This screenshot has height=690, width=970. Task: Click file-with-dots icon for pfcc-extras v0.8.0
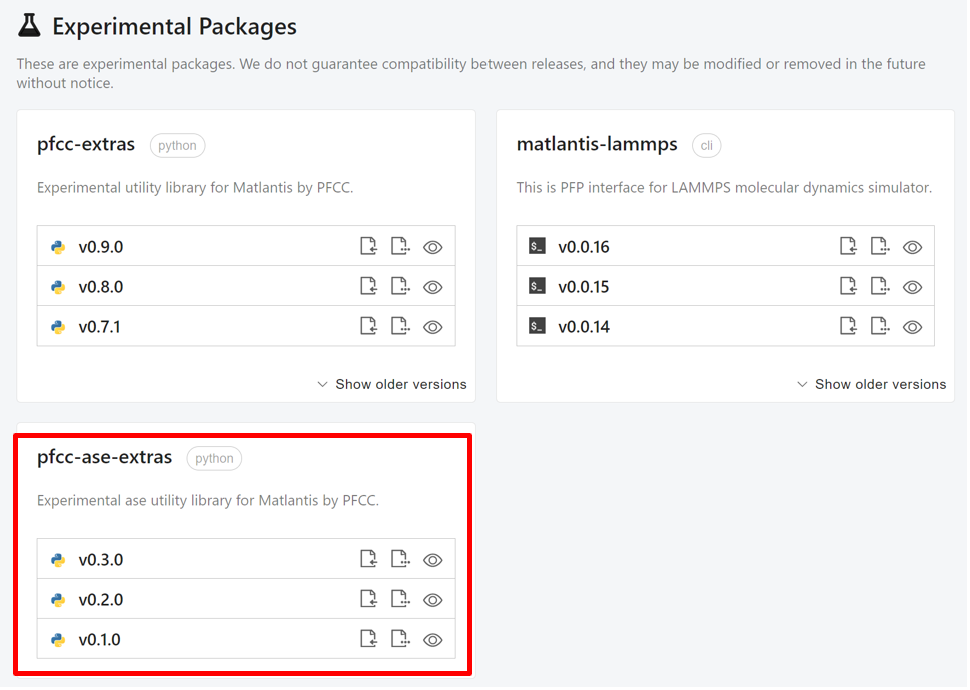[x=400, y=287]
